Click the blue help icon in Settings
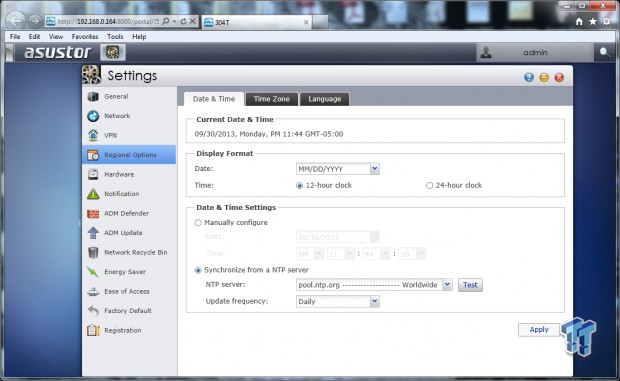 (x=529, y=77)
